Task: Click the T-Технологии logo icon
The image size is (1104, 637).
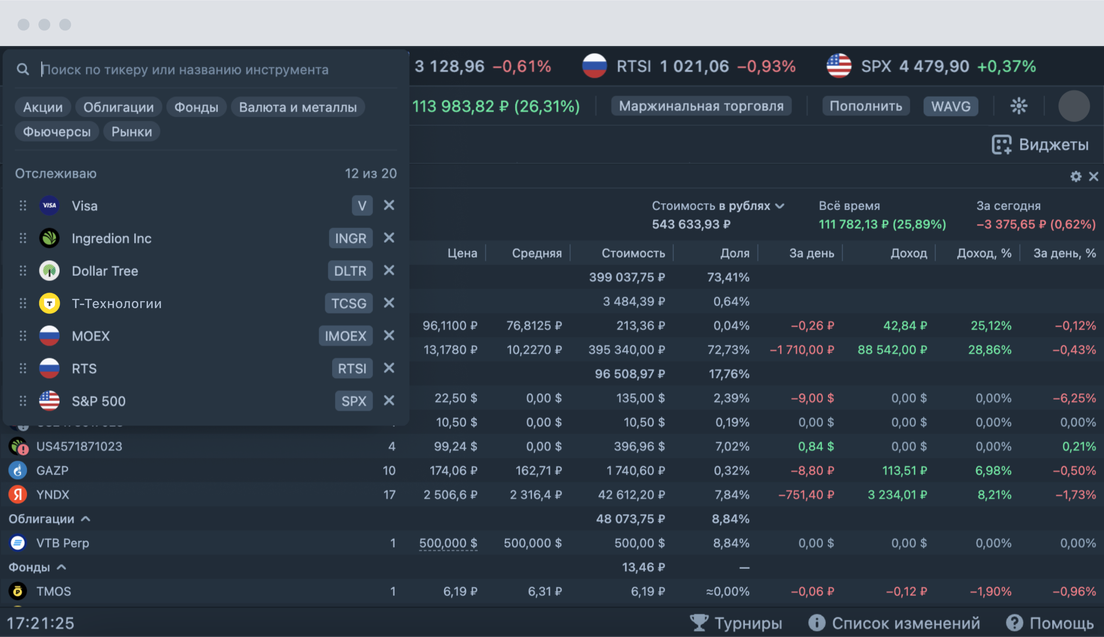Action: click(49, 303)
